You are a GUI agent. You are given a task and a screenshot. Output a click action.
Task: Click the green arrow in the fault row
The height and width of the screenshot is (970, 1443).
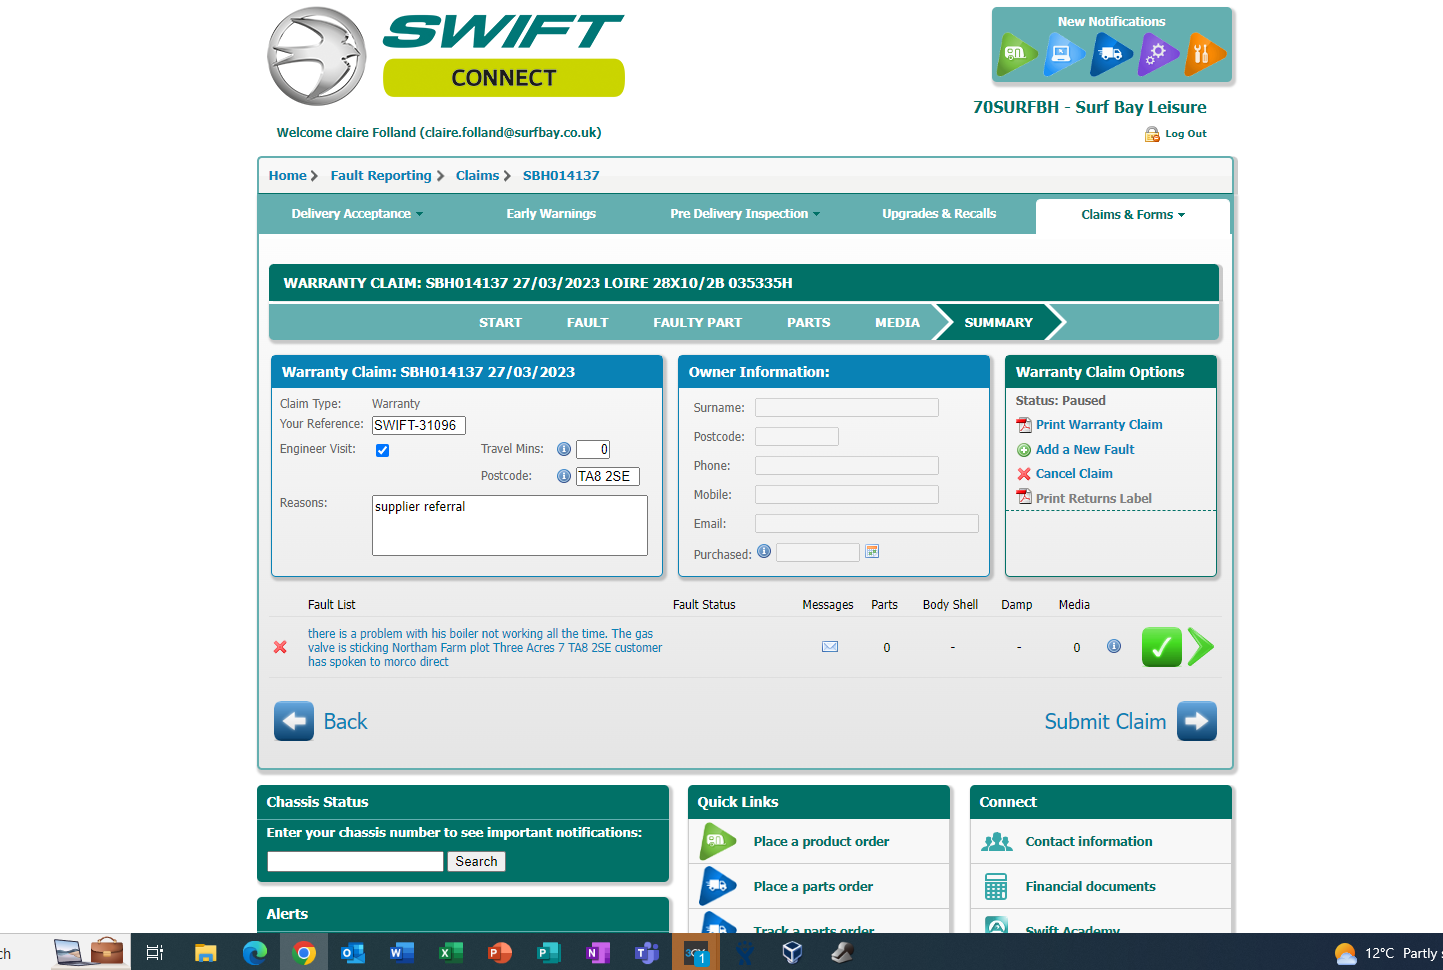click(x=1201, y=647)
